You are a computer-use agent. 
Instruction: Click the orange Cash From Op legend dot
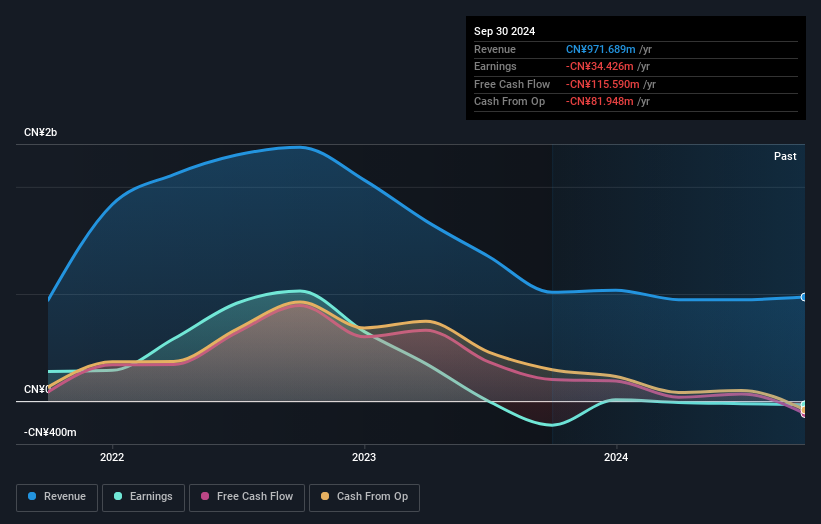coord(325,496)
